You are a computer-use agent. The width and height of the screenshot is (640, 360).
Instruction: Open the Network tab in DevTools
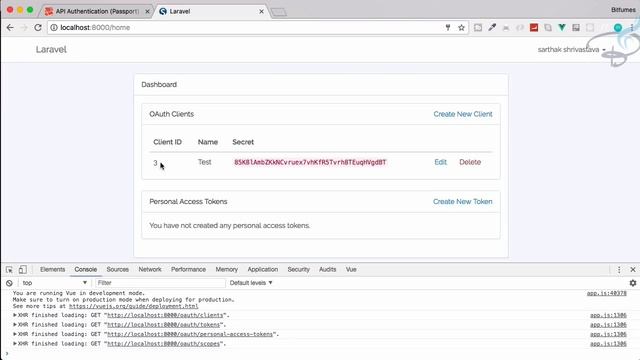[150, 269]
